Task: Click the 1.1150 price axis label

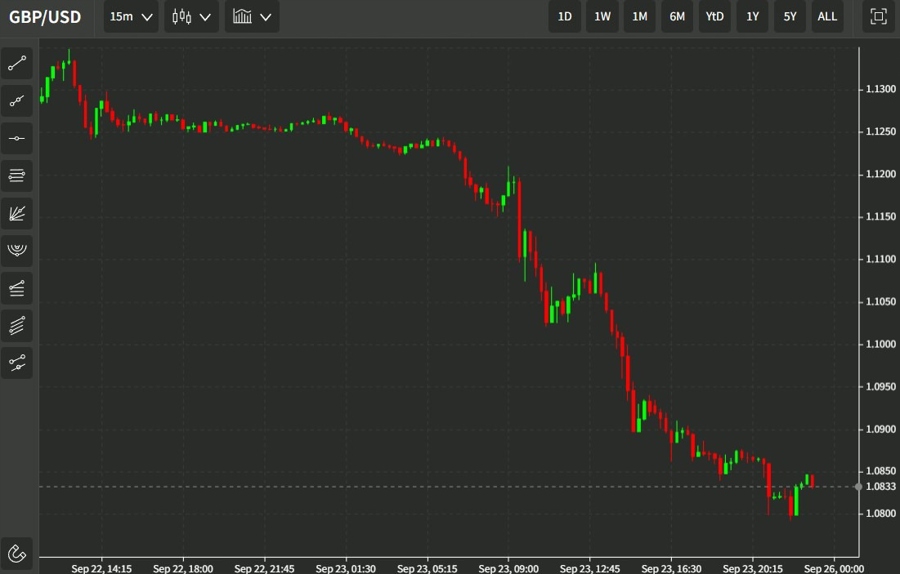Action: (x=880, y=216)
